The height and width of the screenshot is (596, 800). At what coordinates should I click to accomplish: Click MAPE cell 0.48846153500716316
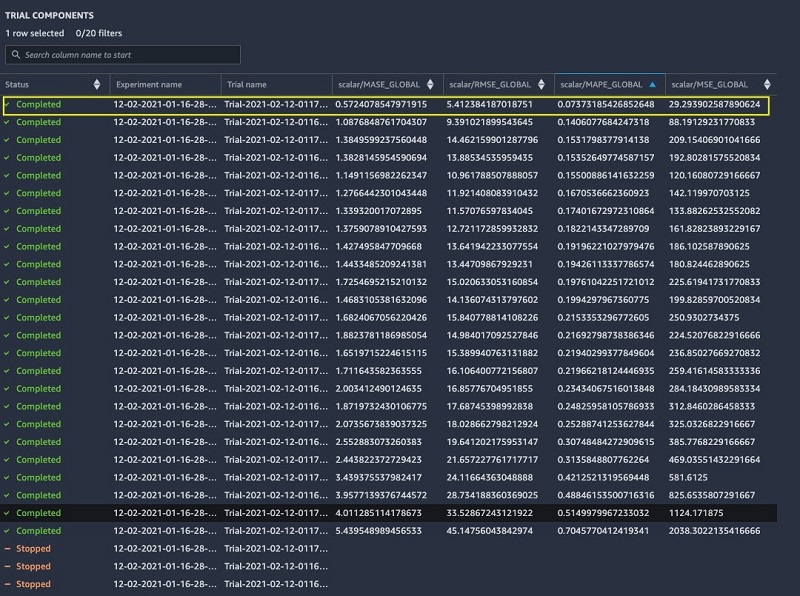[x=606, y=495]
